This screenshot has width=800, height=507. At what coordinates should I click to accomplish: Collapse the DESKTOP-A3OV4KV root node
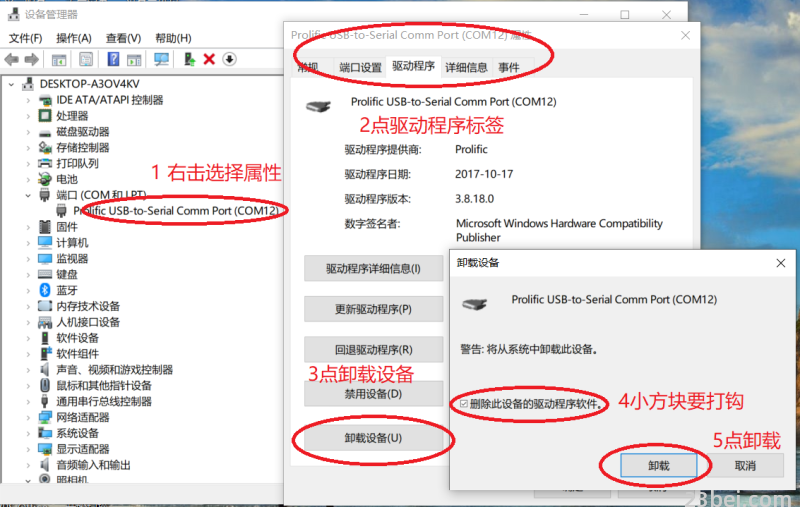pos(11,84)
